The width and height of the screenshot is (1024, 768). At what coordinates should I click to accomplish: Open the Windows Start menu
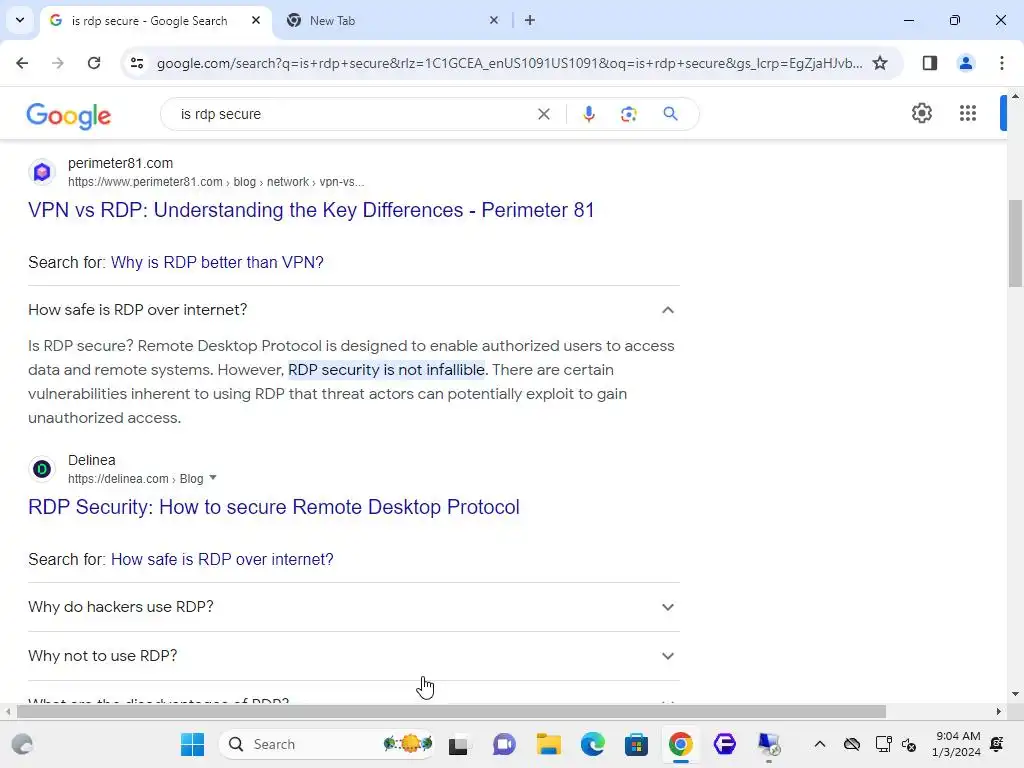192,744
